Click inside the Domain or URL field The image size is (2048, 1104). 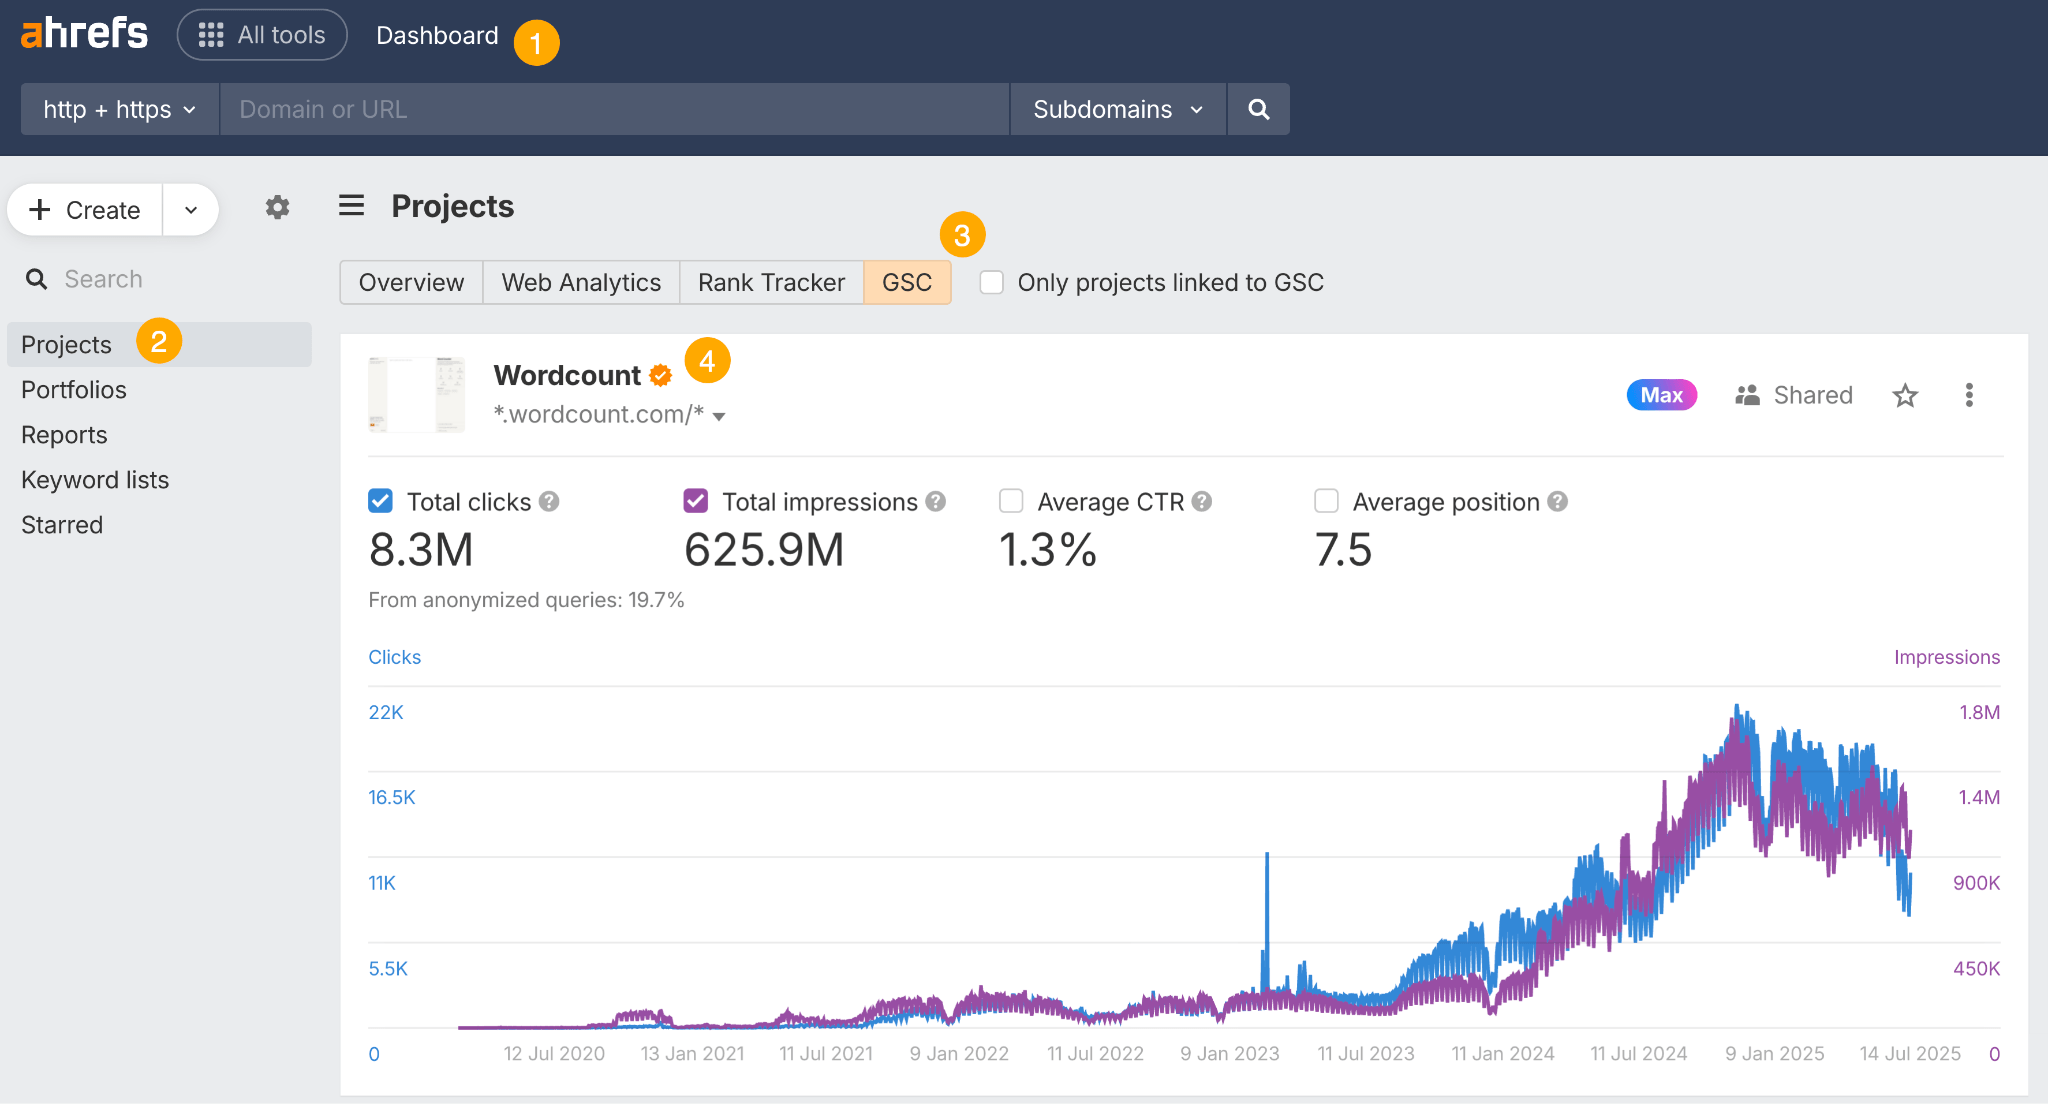(615, 109)
